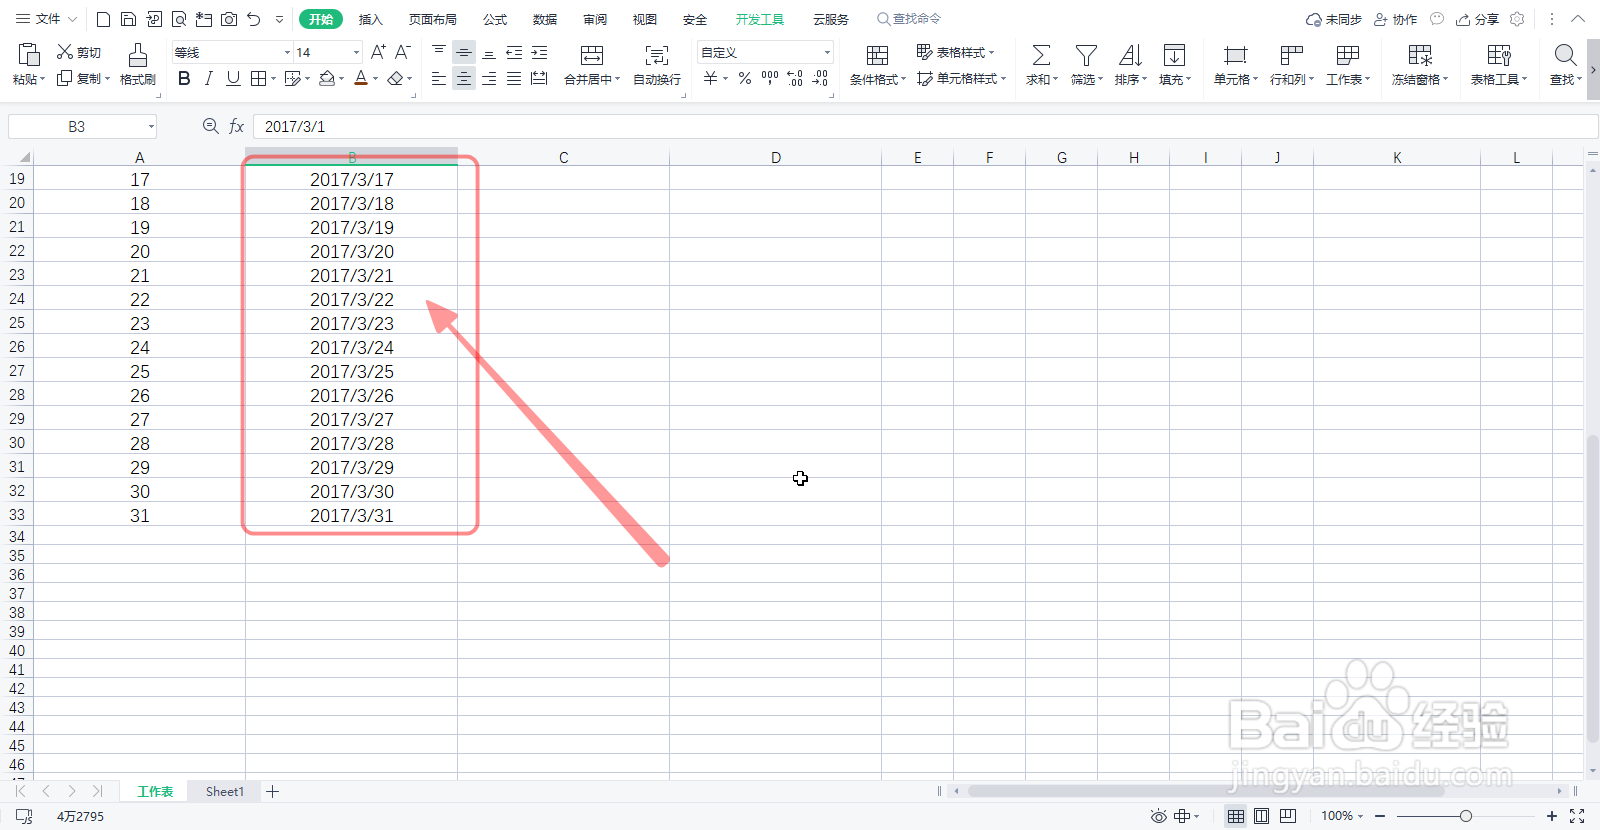This screenshot has height=830, width=1600.
Task: Set vertical middle alignment
Action: click(x=464, y=52)
